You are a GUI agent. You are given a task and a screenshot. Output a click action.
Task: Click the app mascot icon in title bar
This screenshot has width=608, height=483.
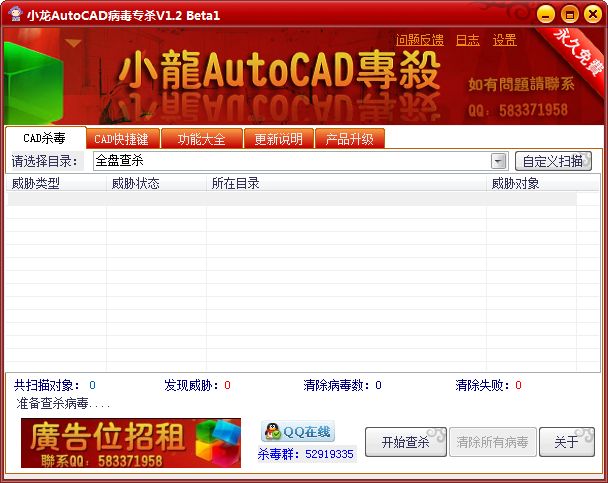point(16,14)
